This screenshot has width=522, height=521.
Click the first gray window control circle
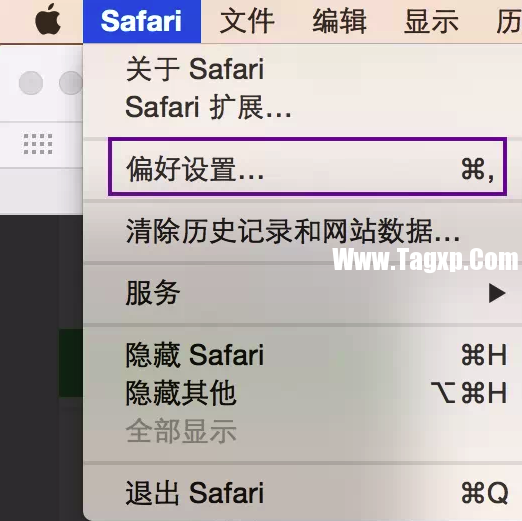point(31,83)
